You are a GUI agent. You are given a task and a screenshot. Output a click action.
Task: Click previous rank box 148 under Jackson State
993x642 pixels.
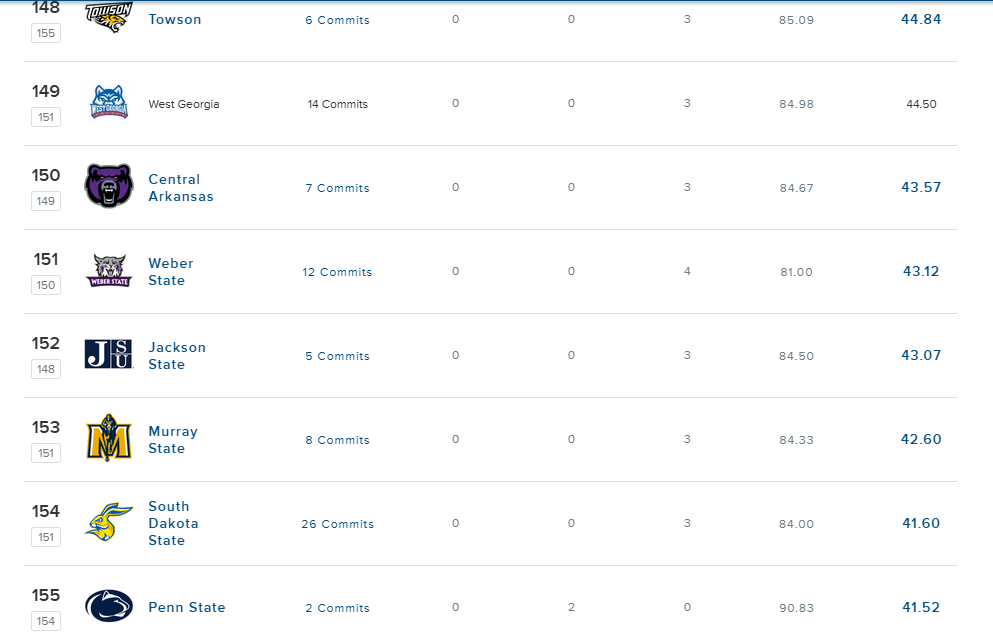46,369
